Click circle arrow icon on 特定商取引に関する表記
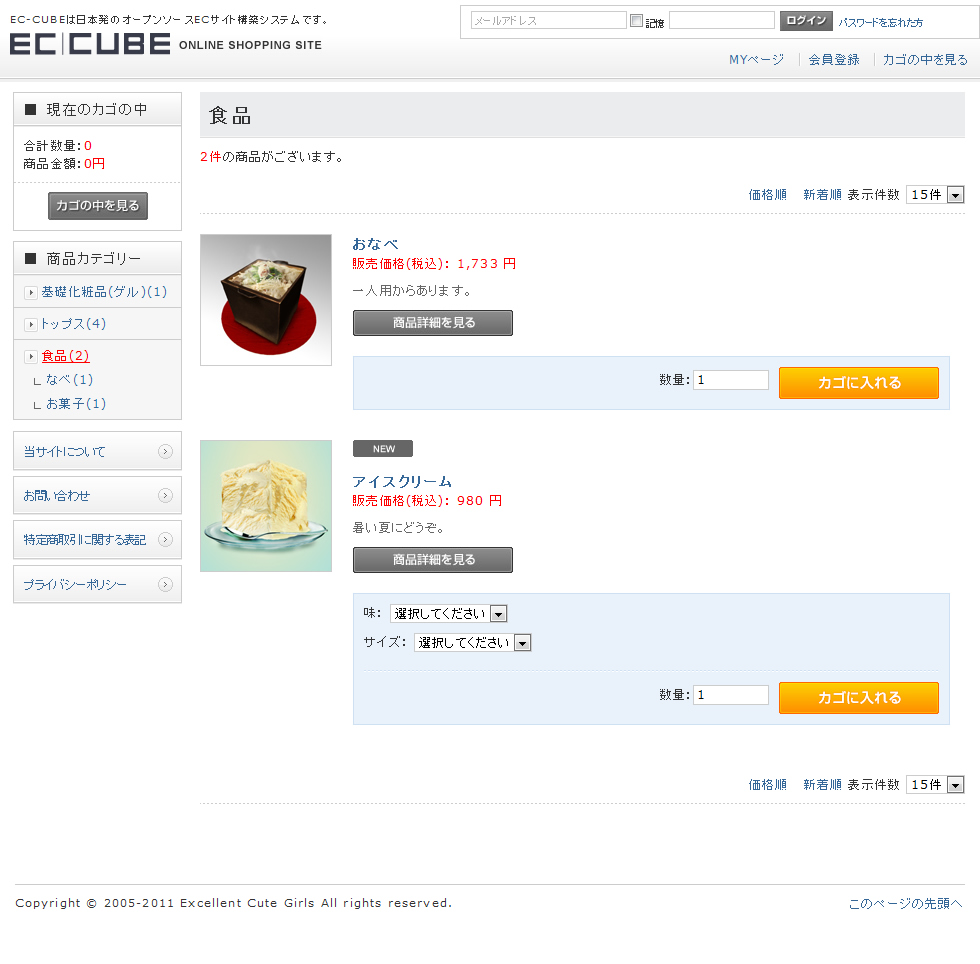The width and height of the screenshot is (980, 964). point(165,540)
